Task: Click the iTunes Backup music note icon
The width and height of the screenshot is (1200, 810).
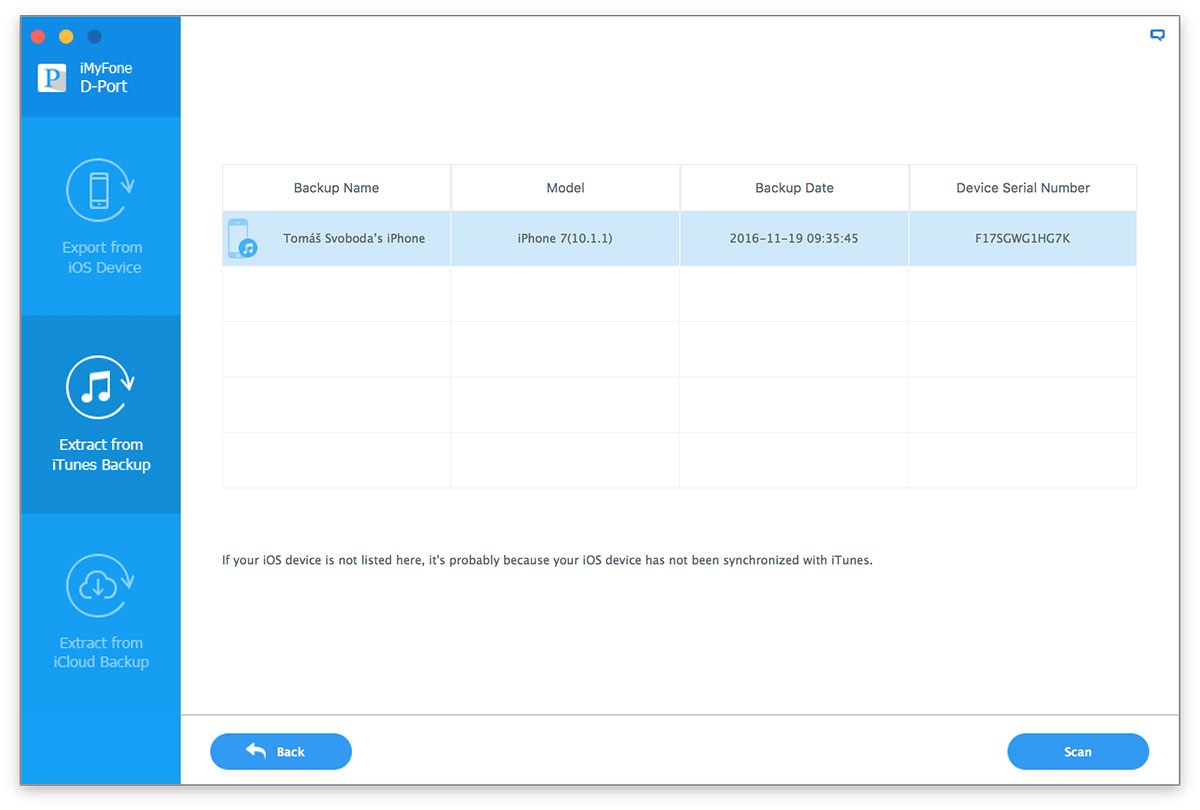Action: [x=100, y=387]
